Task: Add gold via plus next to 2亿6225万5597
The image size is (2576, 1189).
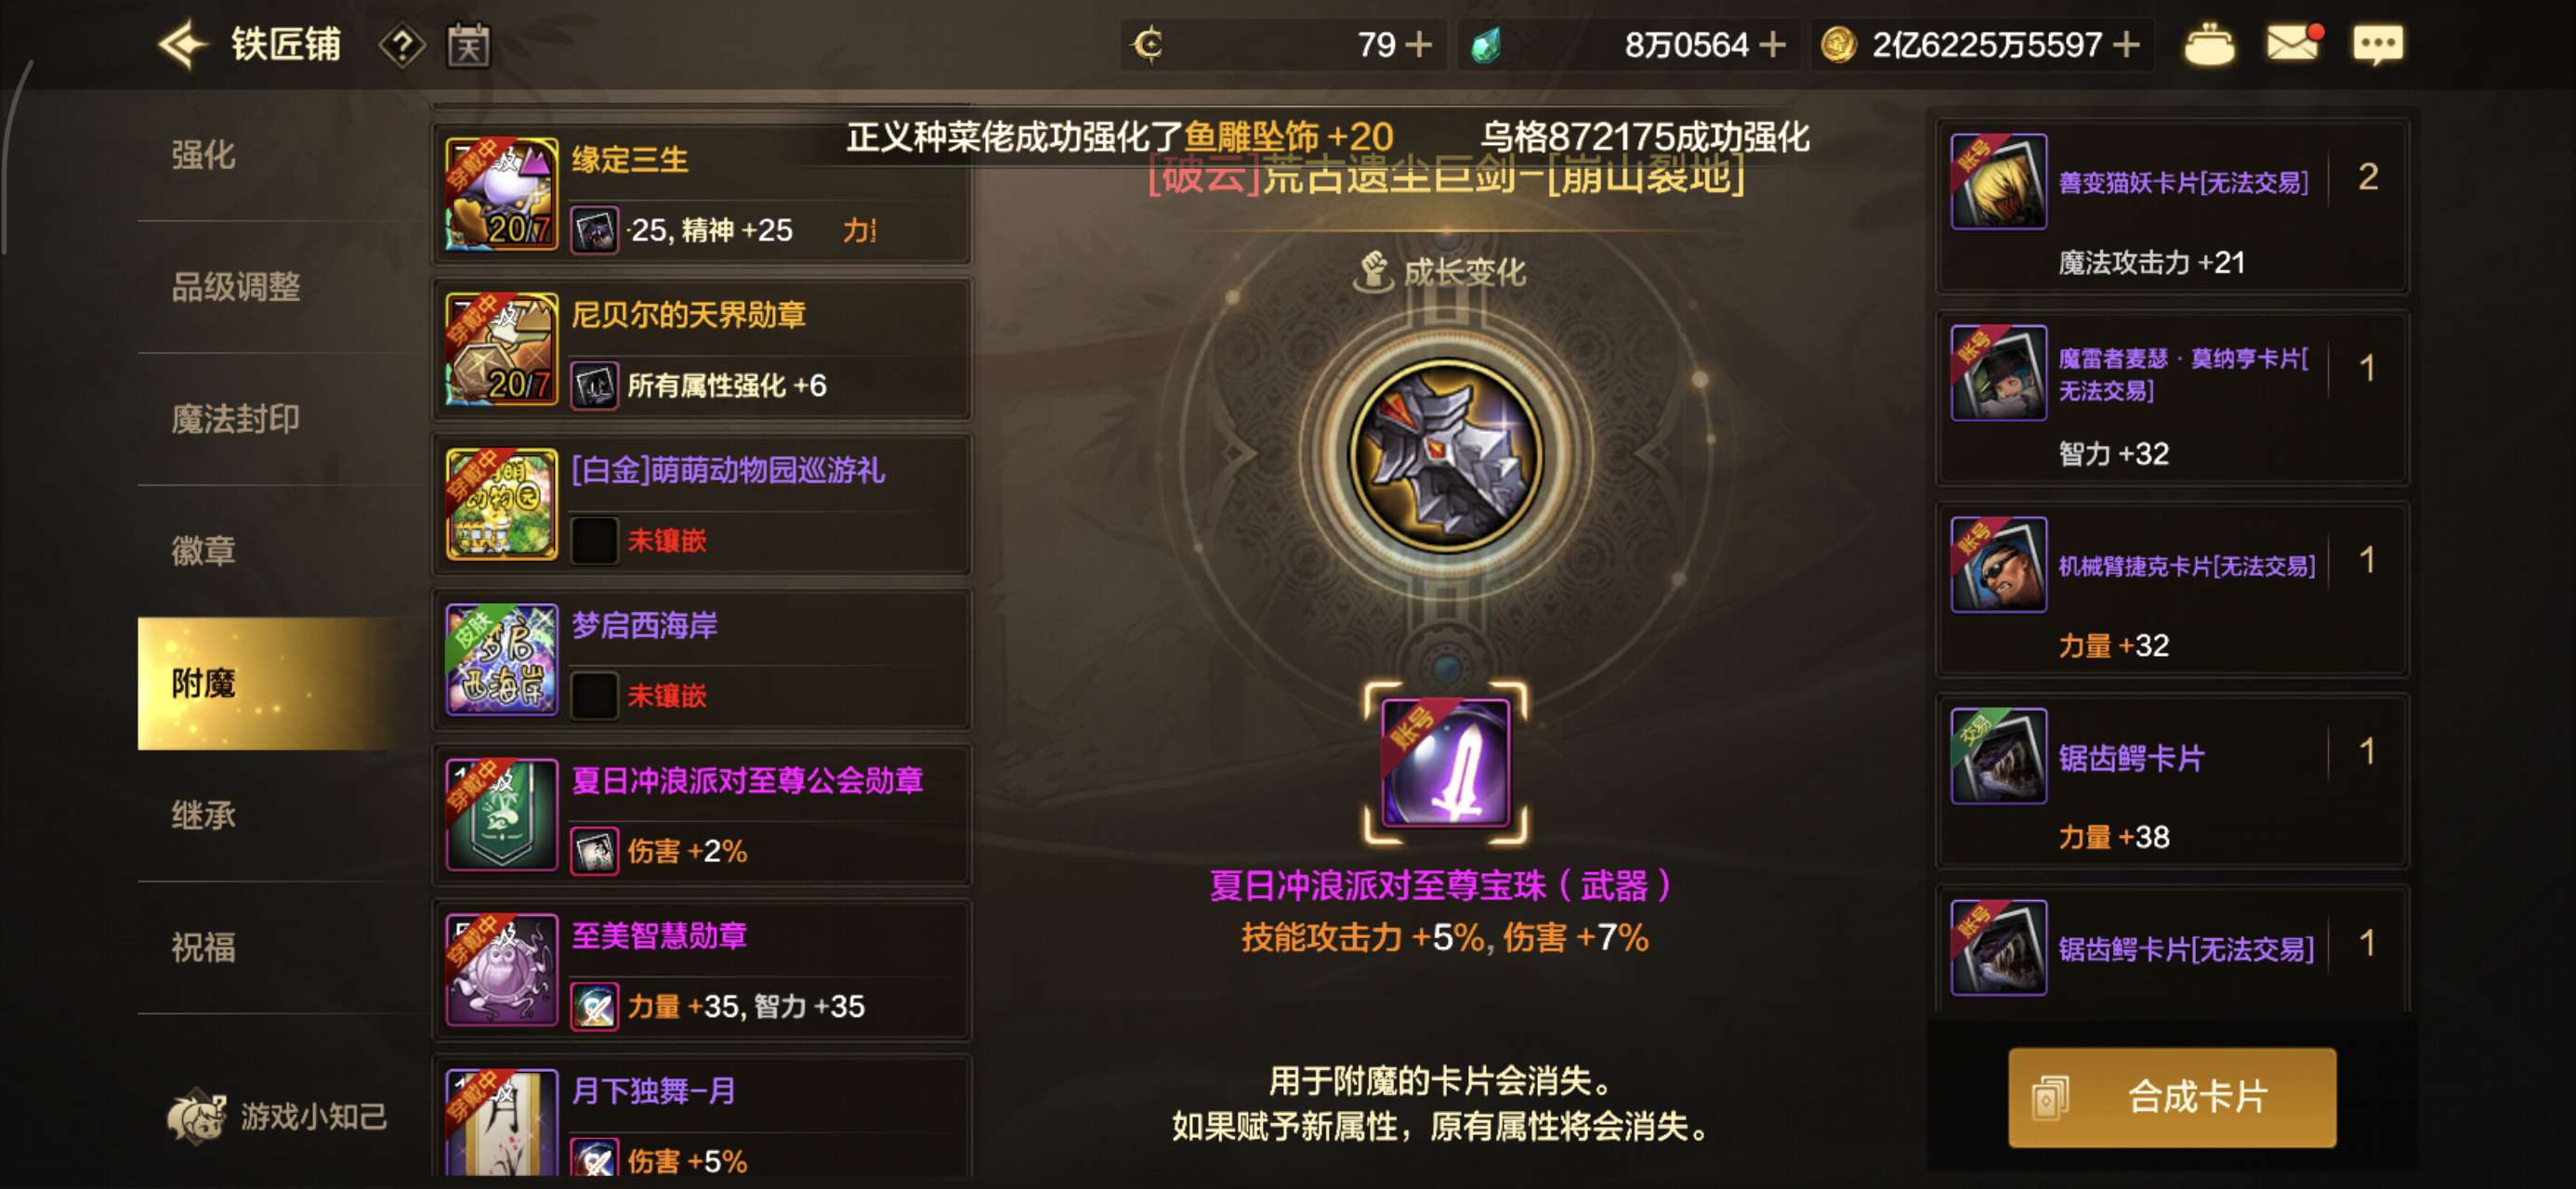Action: [2126, 45]
